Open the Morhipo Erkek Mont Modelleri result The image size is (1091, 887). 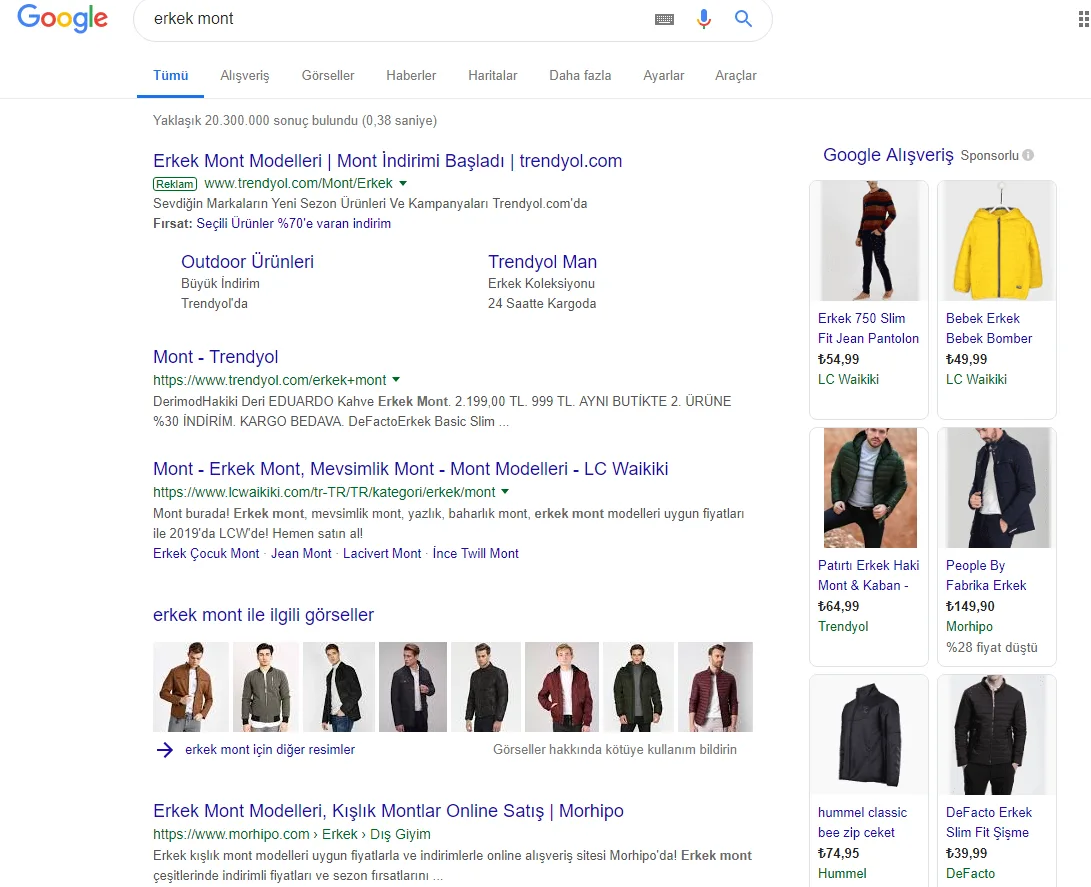point(388,811)
